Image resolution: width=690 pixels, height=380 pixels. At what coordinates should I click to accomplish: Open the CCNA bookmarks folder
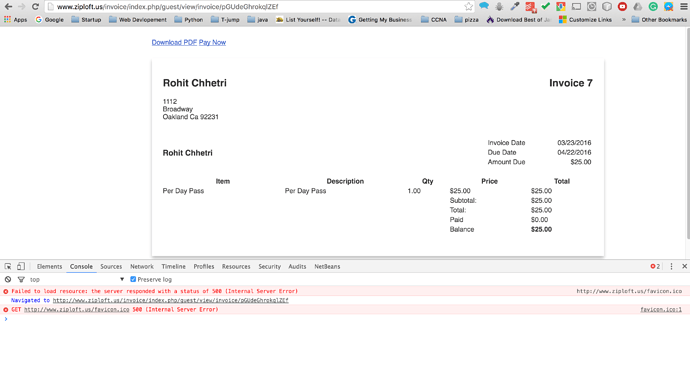434,20
